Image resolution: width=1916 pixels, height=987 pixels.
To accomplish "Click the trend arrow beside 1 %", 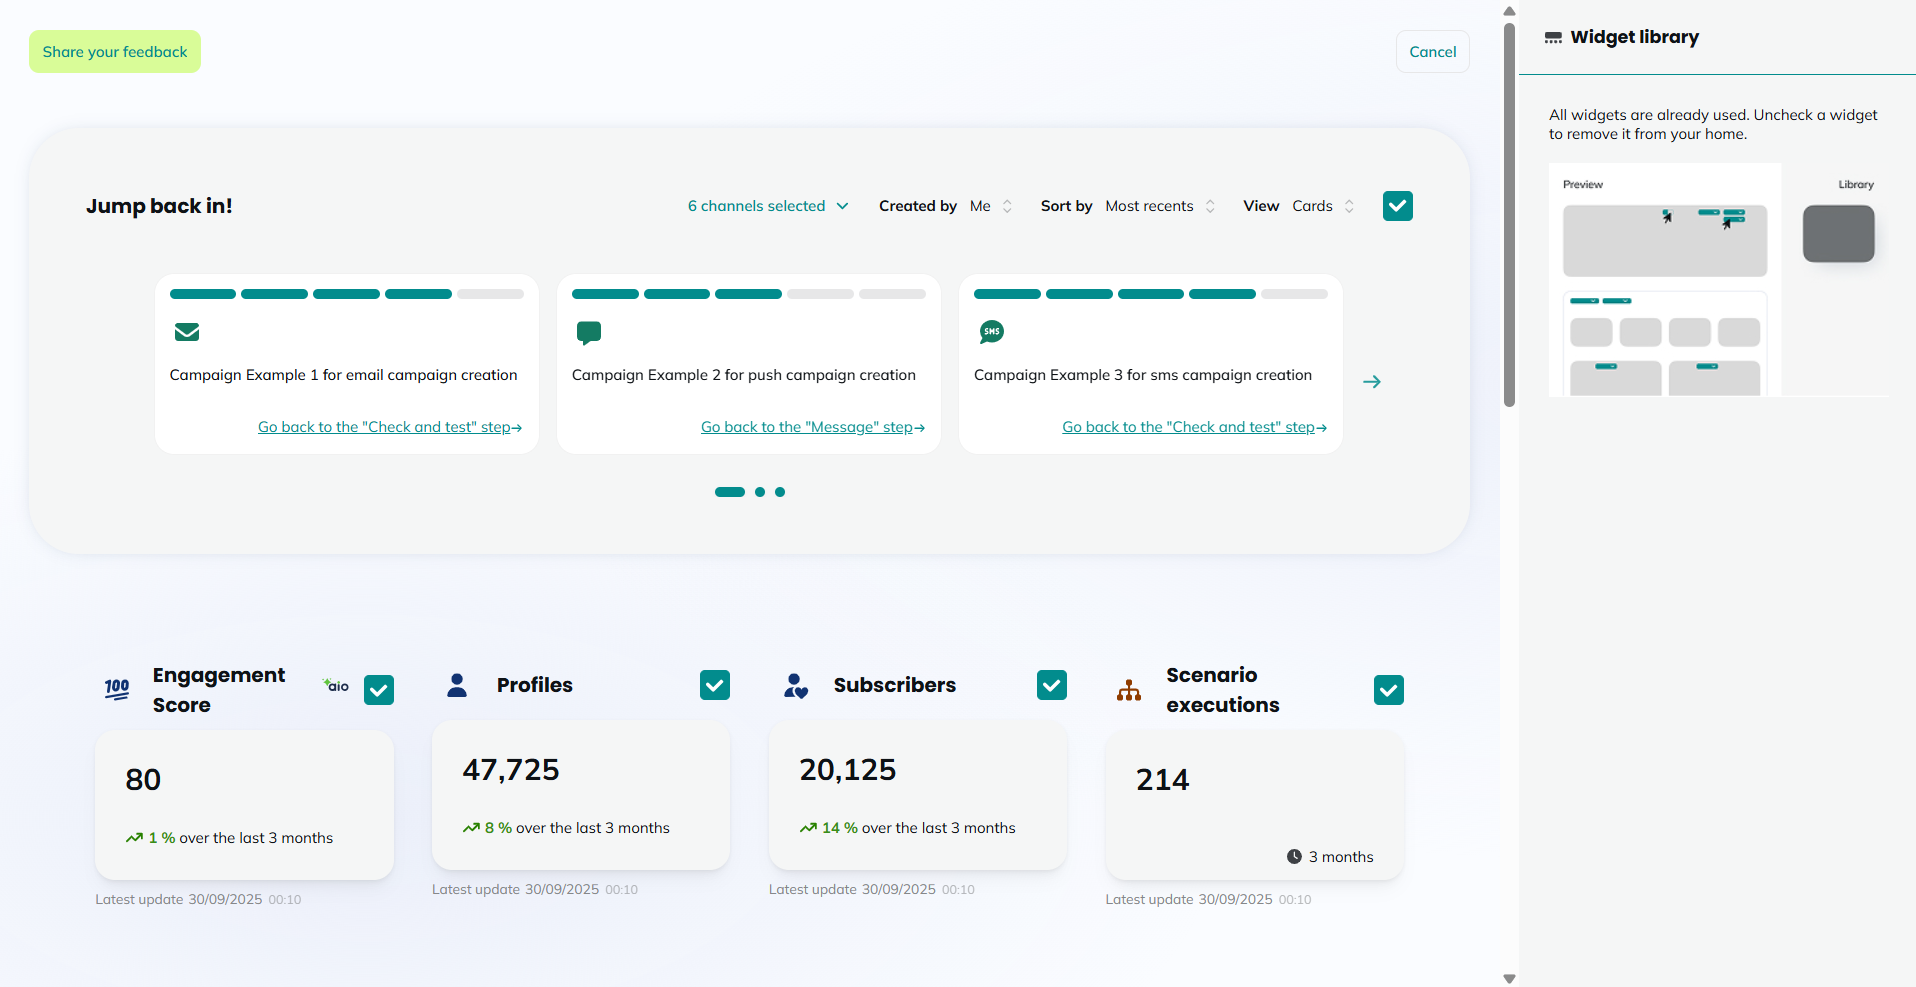I will point(134,838).
